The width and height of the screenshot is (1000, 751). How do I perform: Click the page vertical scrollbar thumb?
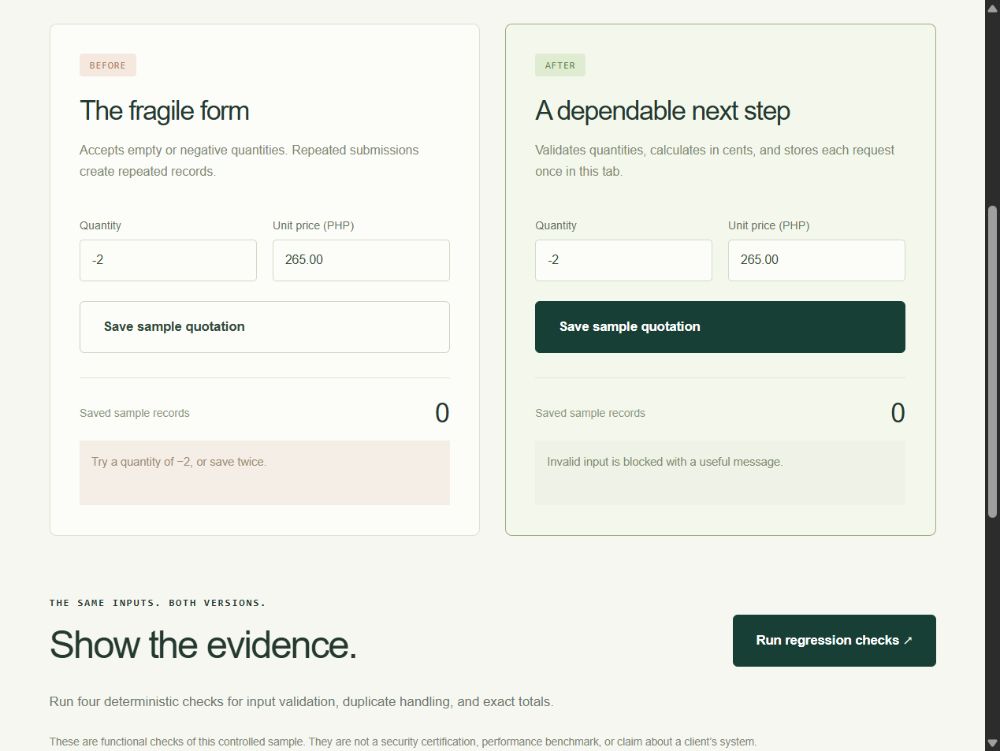pyautogui.click(x=992, y=361)
